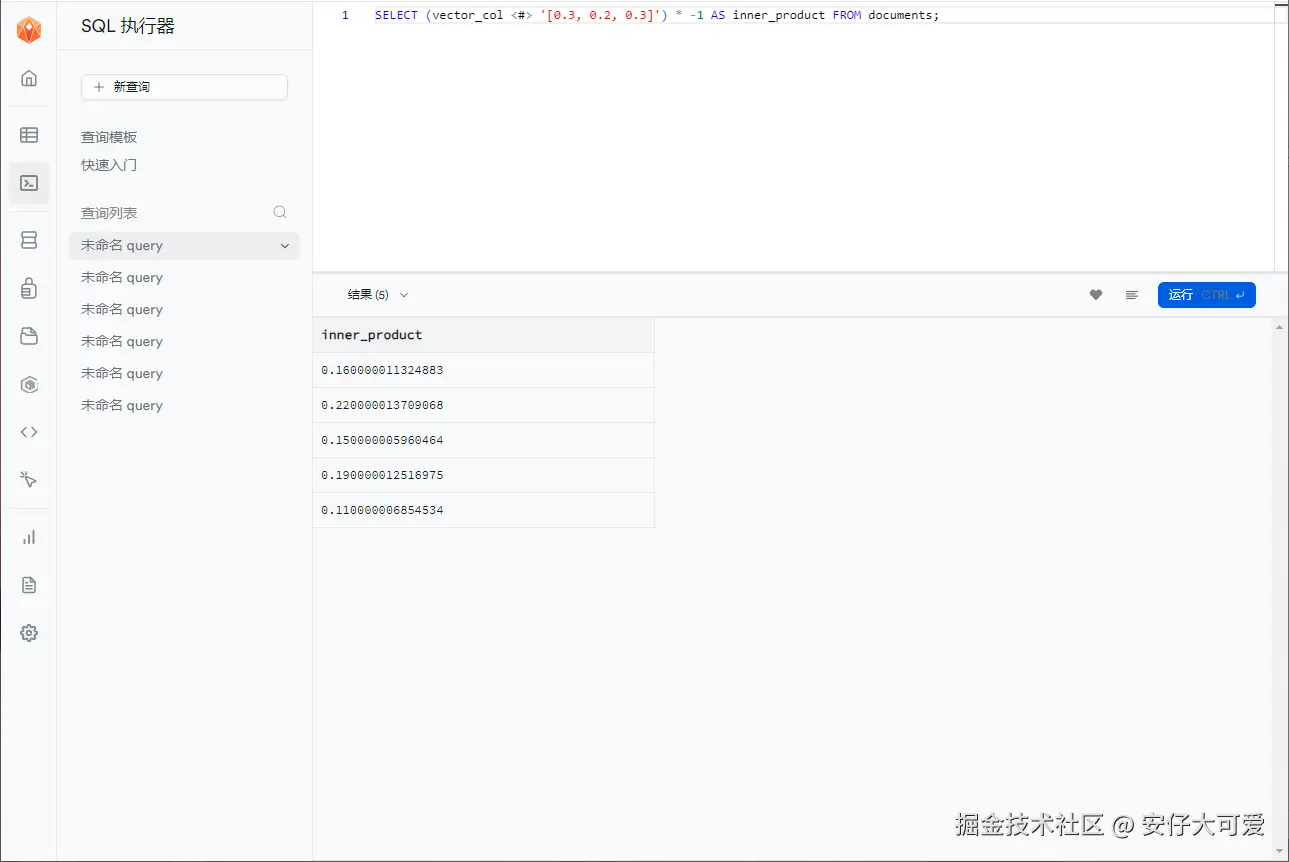This screenshot has height=862, width=1289.
Task: Search the query list with magnifier icon
Action: 280,212
